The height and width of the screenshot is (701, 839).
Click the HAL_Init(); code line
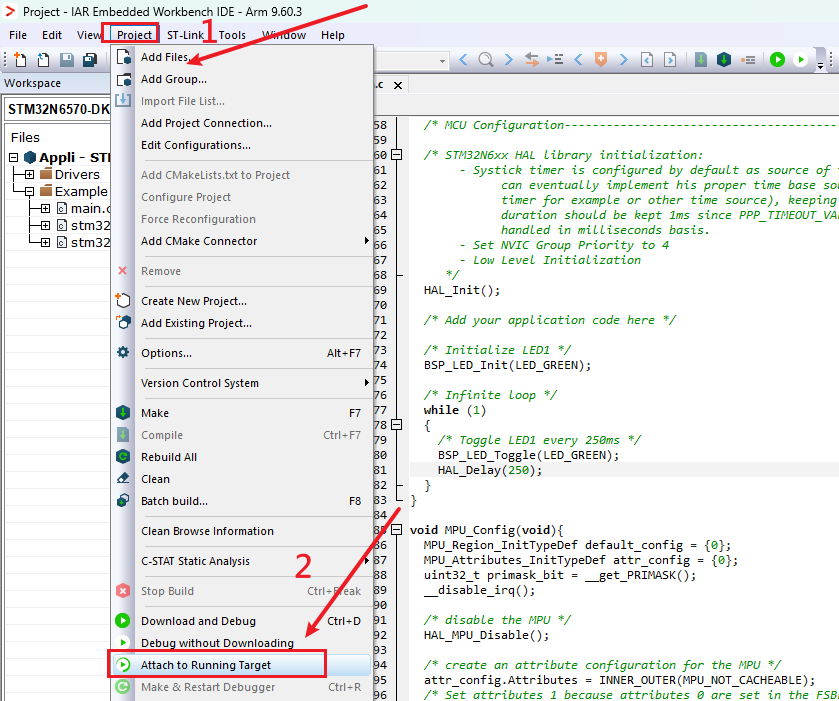(462, 290)
